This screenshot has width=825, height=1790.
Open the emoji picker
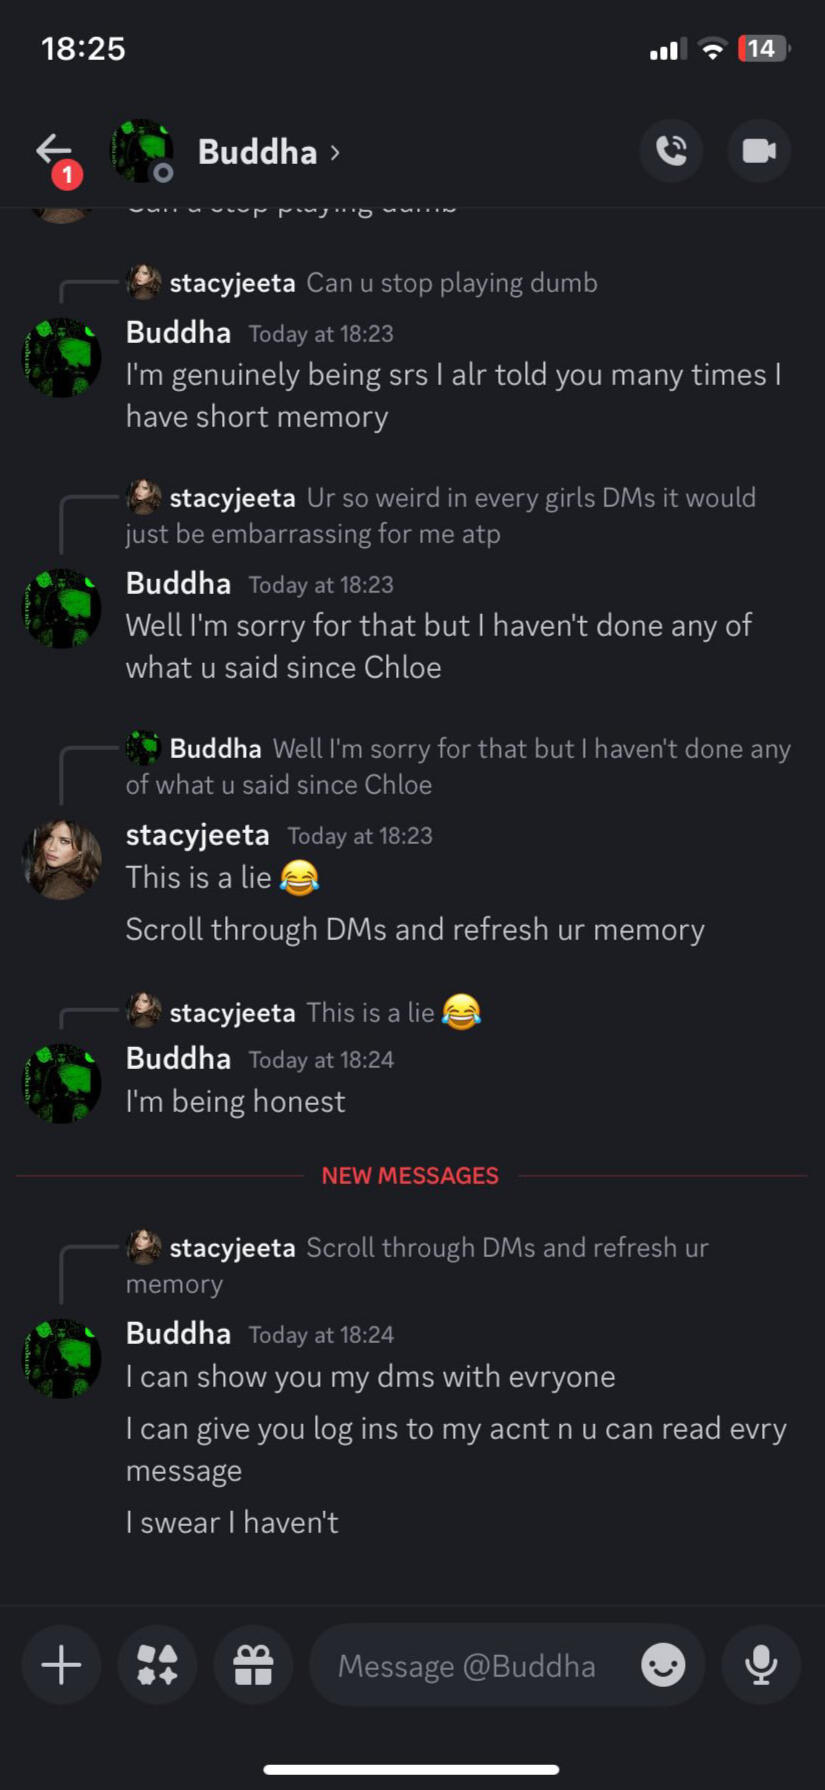(663, 1665)
